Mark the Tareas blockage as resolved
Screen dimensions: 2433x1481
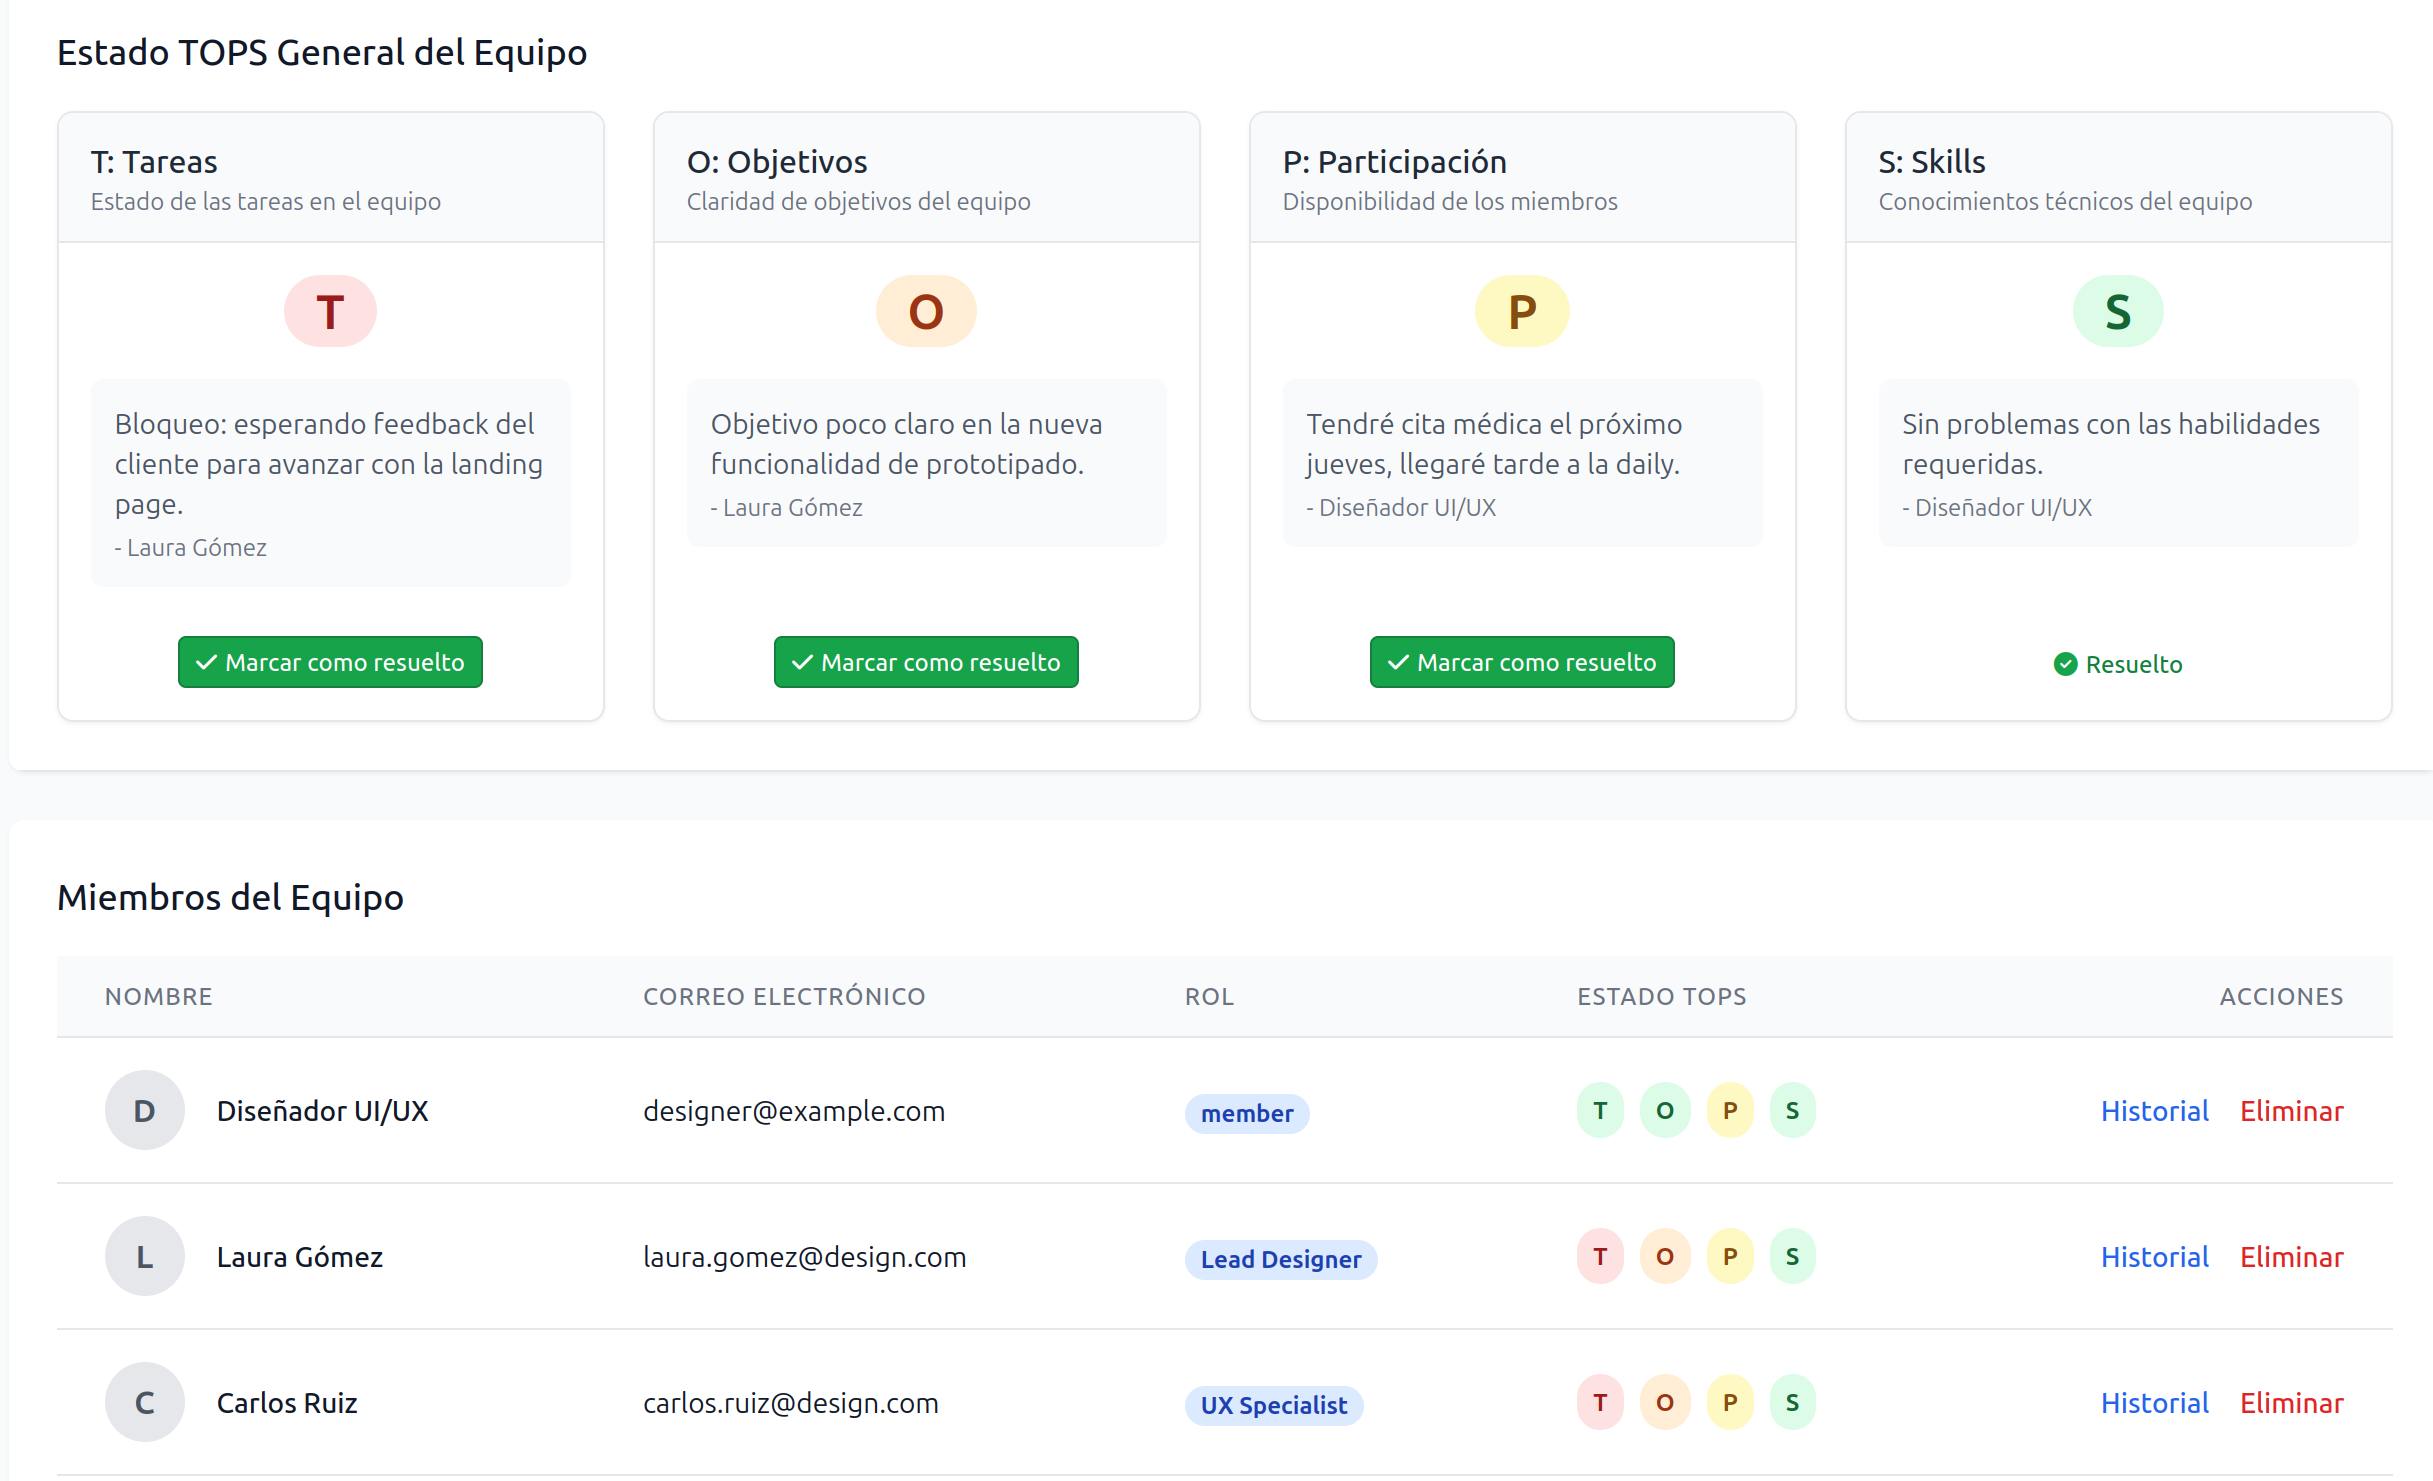click(330, 661)
